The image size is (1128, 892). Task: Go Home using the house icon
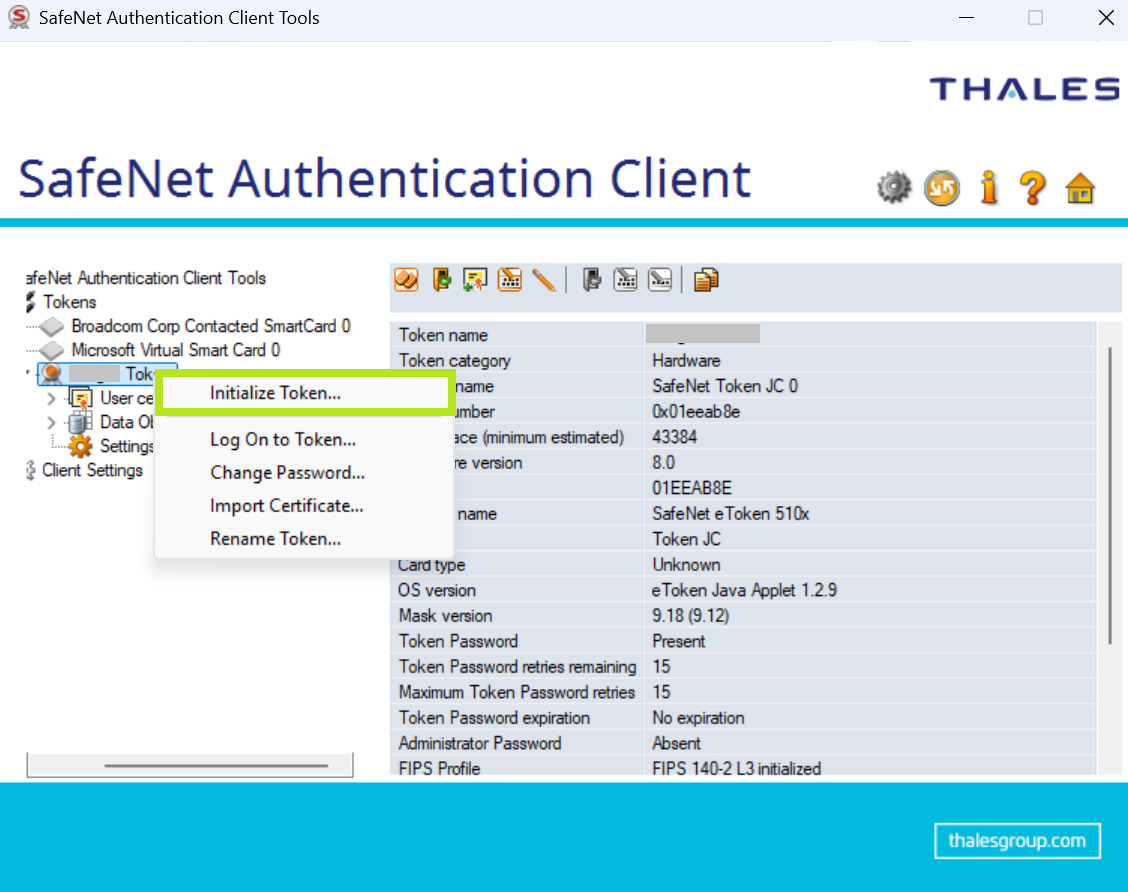1080,188
